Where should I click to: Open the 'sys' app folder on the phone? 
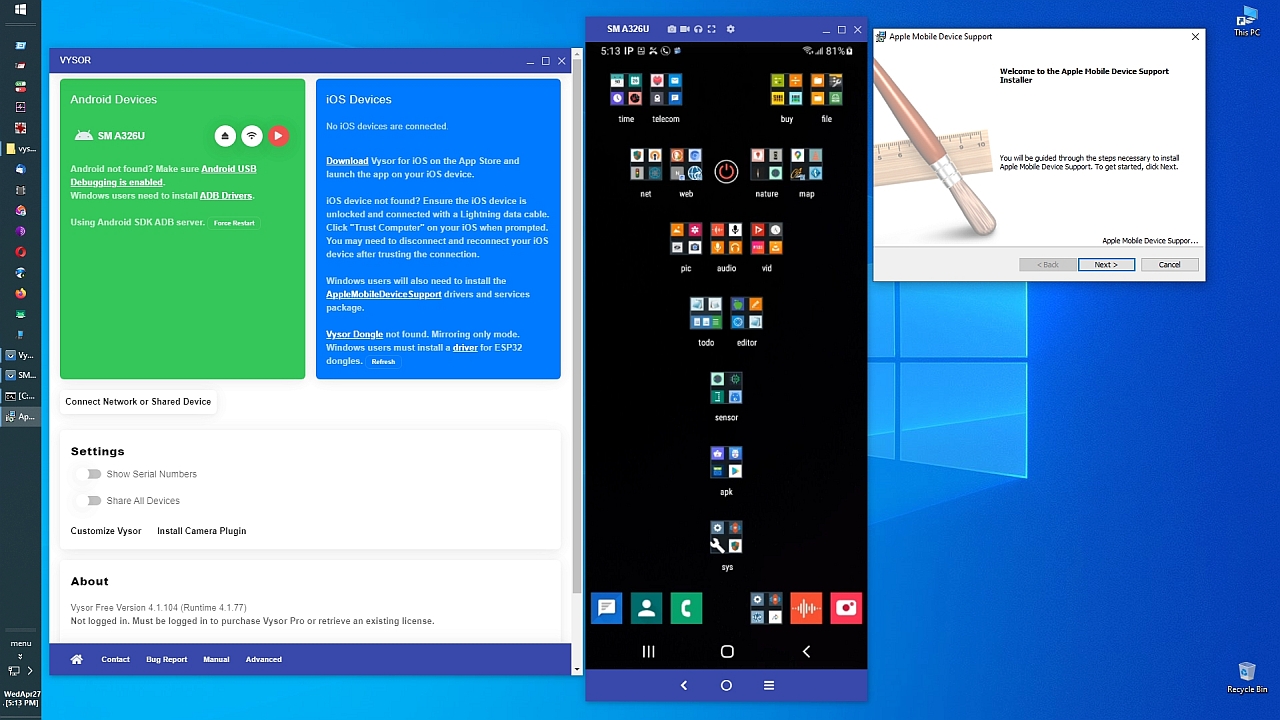pyautogui.click(x=726, y=545)
